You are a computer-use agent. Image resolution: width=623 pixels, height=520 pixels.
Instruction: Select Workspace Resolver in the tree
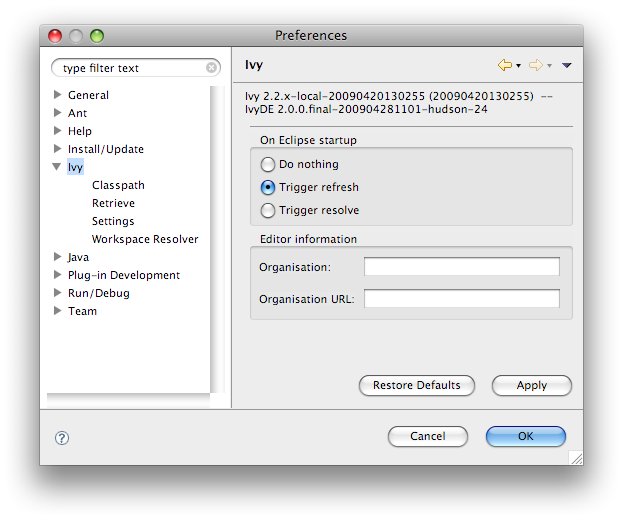pyautogui.click(x=145, y=239)
